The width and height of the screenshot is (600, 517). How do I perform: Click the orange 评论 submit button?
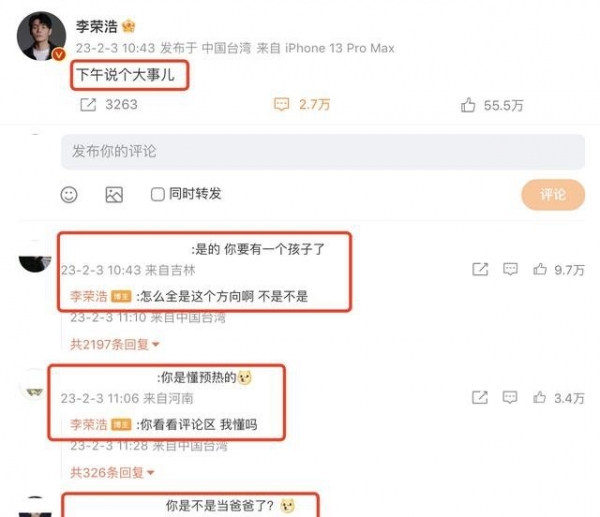point(553,194)
